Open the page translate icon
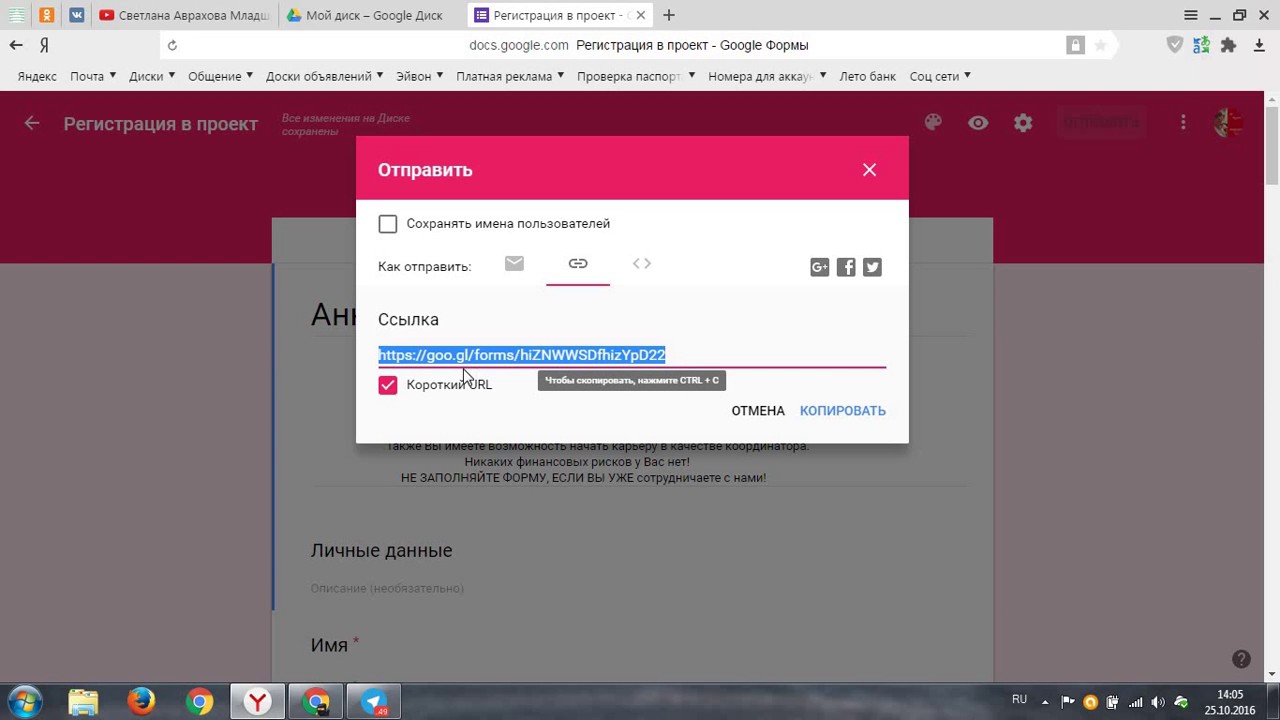The height and width of the screenshot is (720, 1280). (1202, 45)
